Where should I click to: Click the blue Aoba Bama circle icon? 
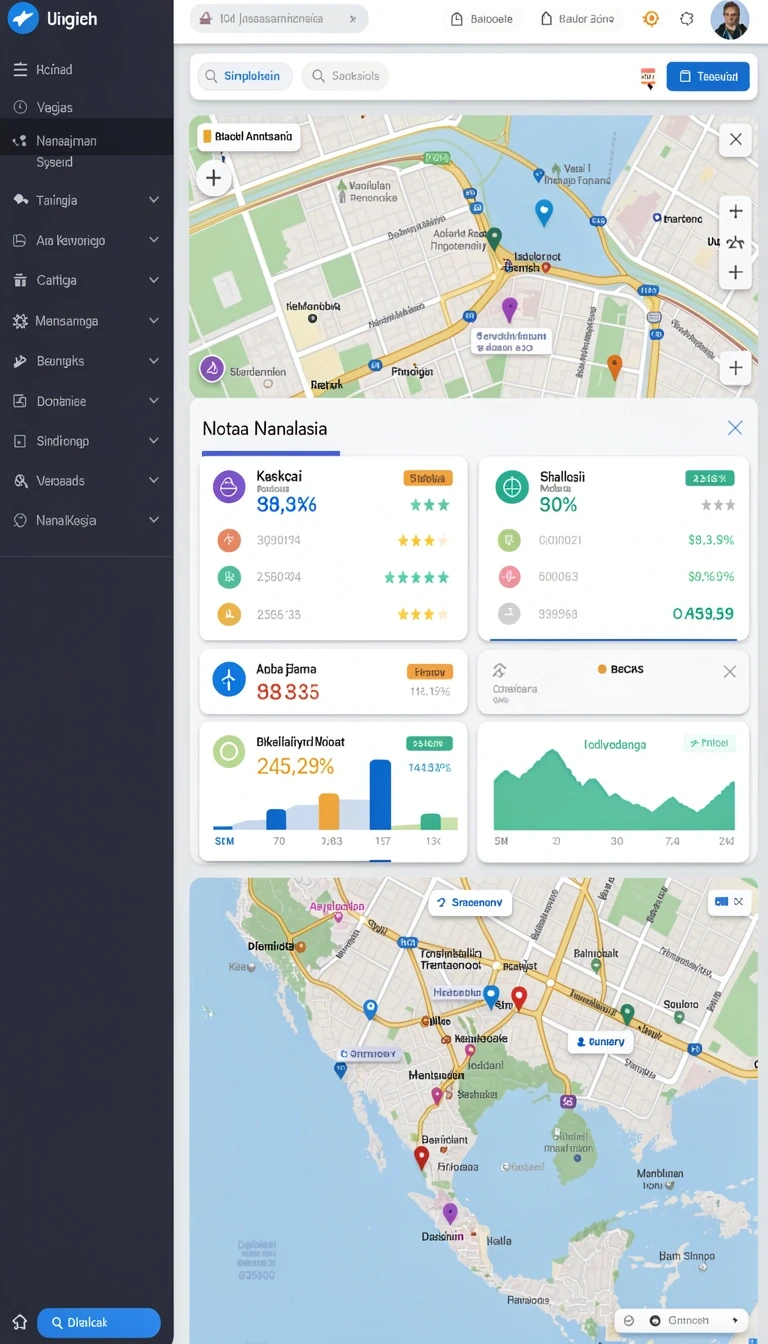pos(229,679)
